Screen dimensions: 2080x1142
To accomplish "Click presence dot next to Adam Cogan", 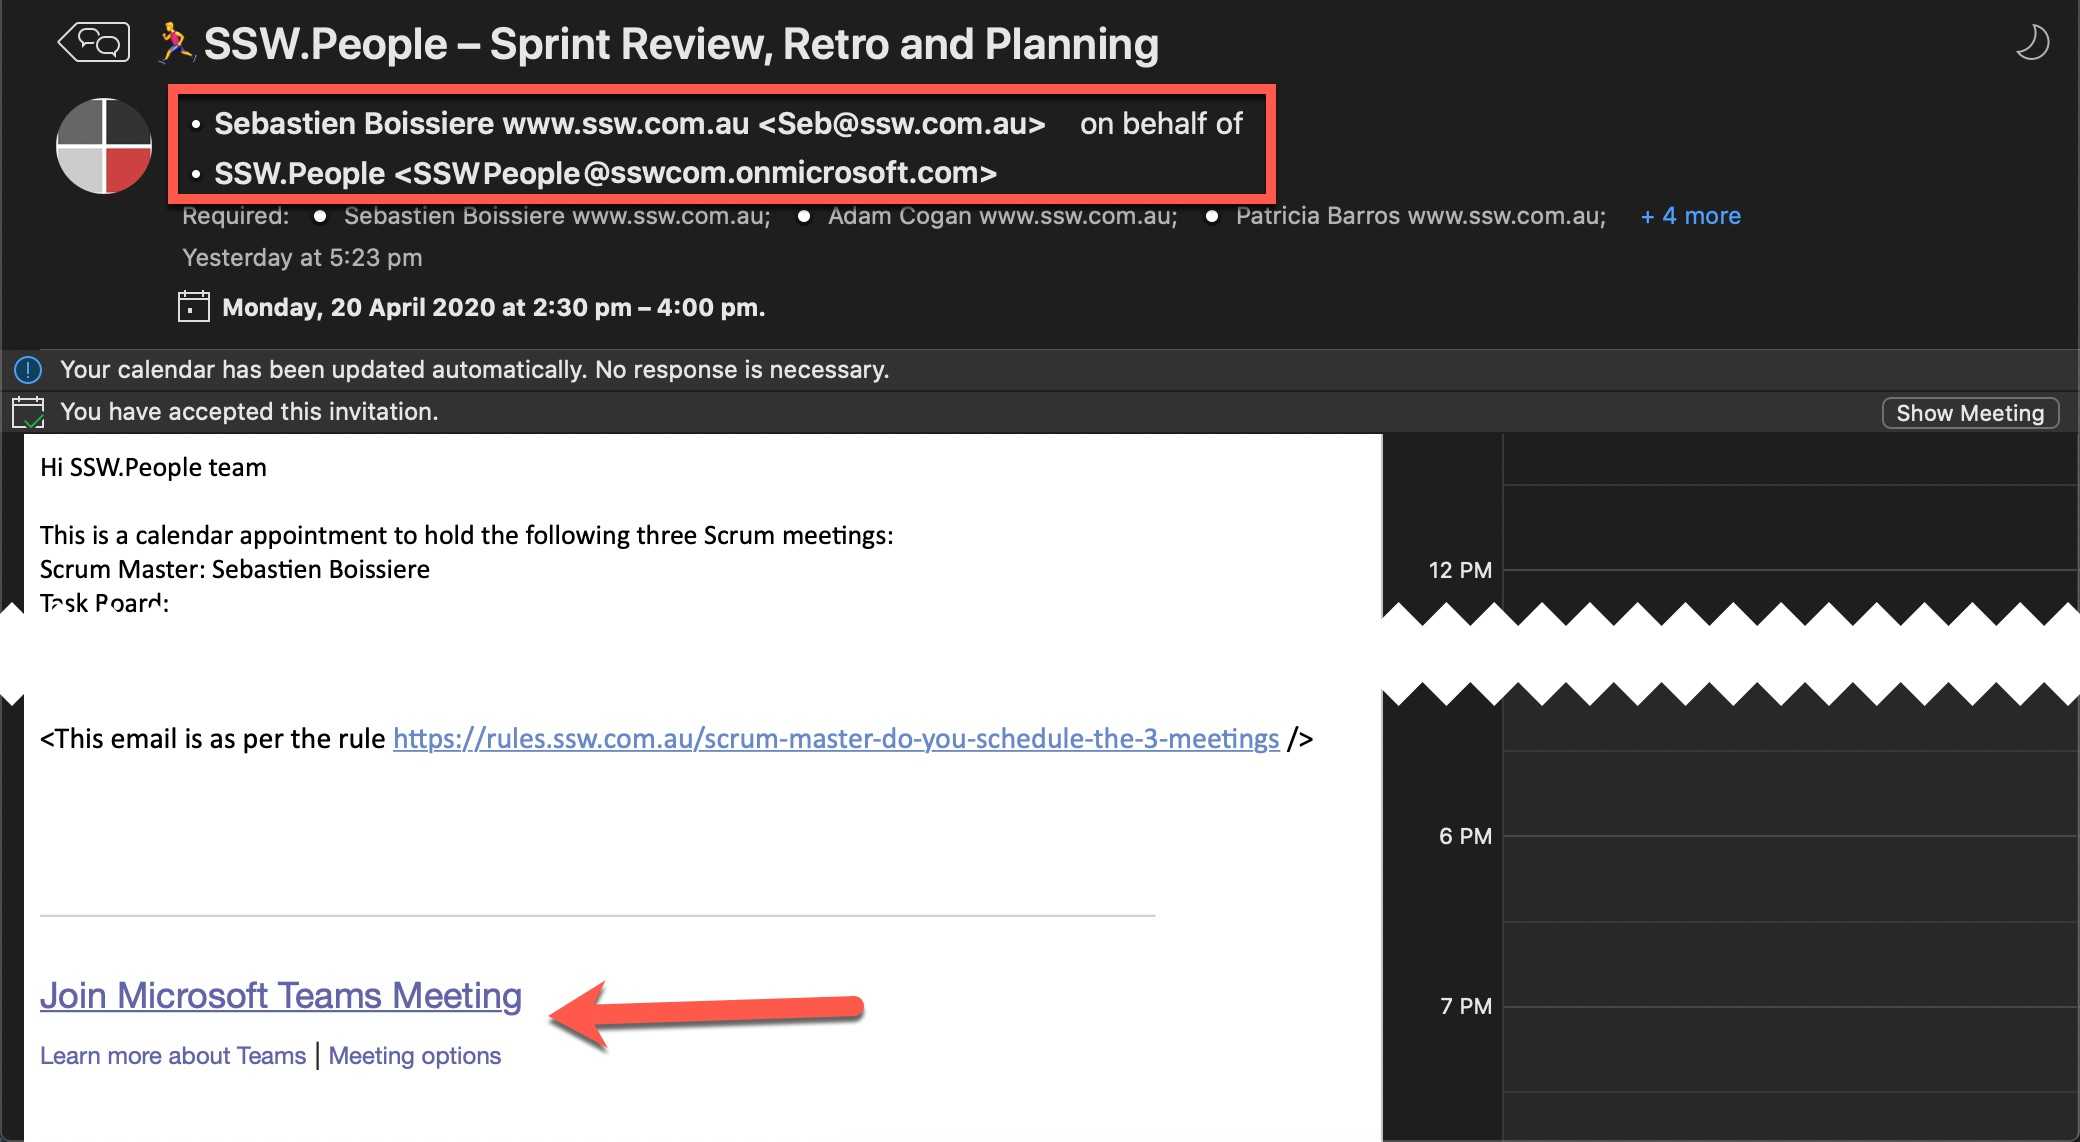I will pyautogui.click(x=804, y=216).
